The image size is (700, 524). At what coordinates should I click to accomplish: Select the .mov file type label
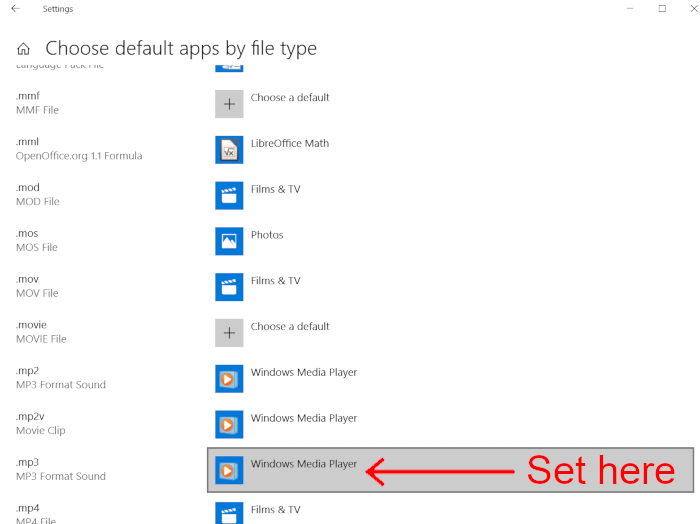tap(27, 280)
